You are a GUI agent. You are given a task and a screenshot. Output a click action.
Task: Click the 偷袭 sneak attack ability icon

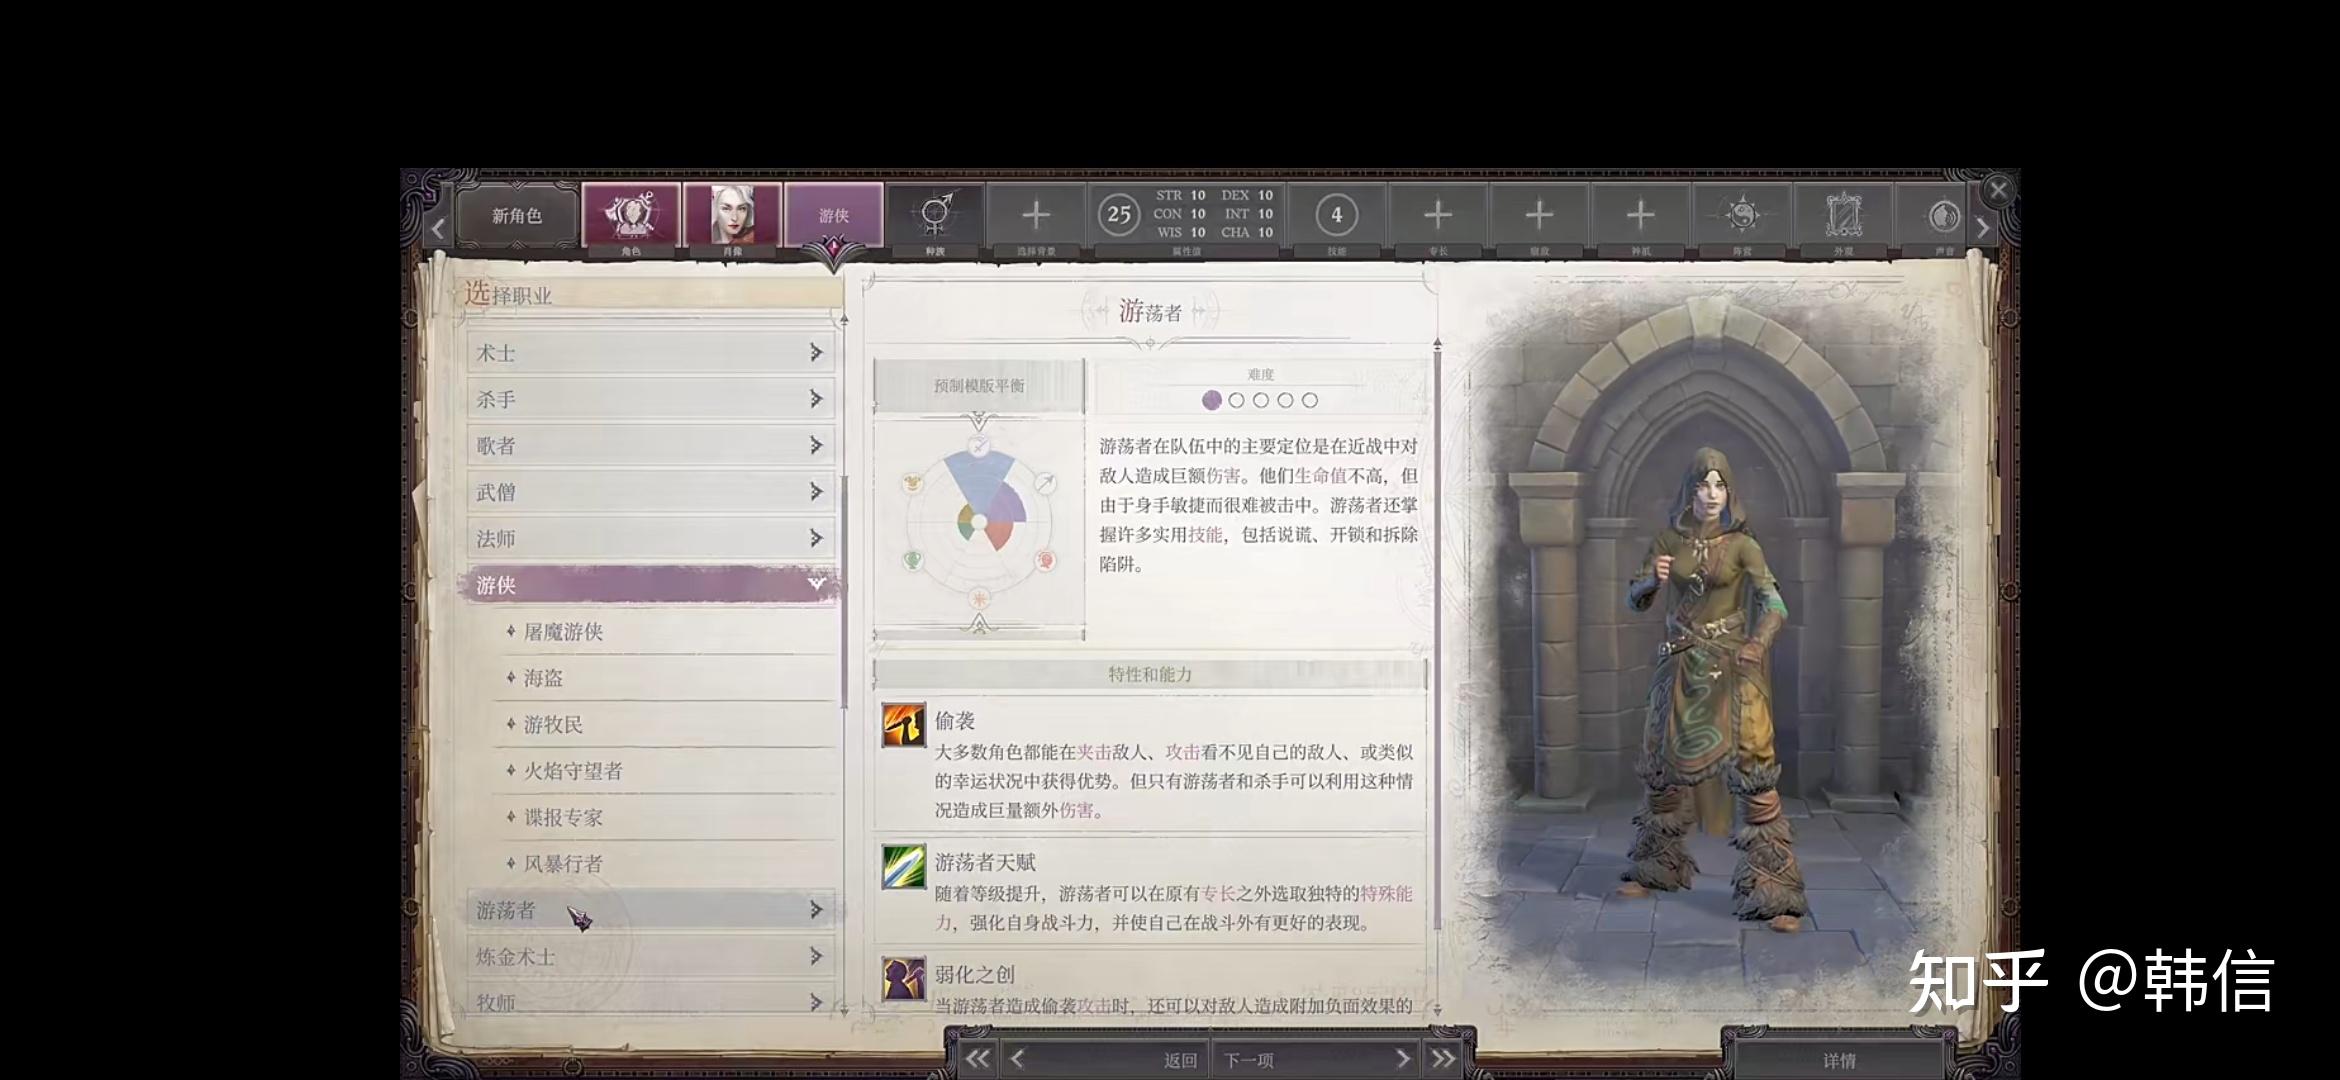coord(903,724)
